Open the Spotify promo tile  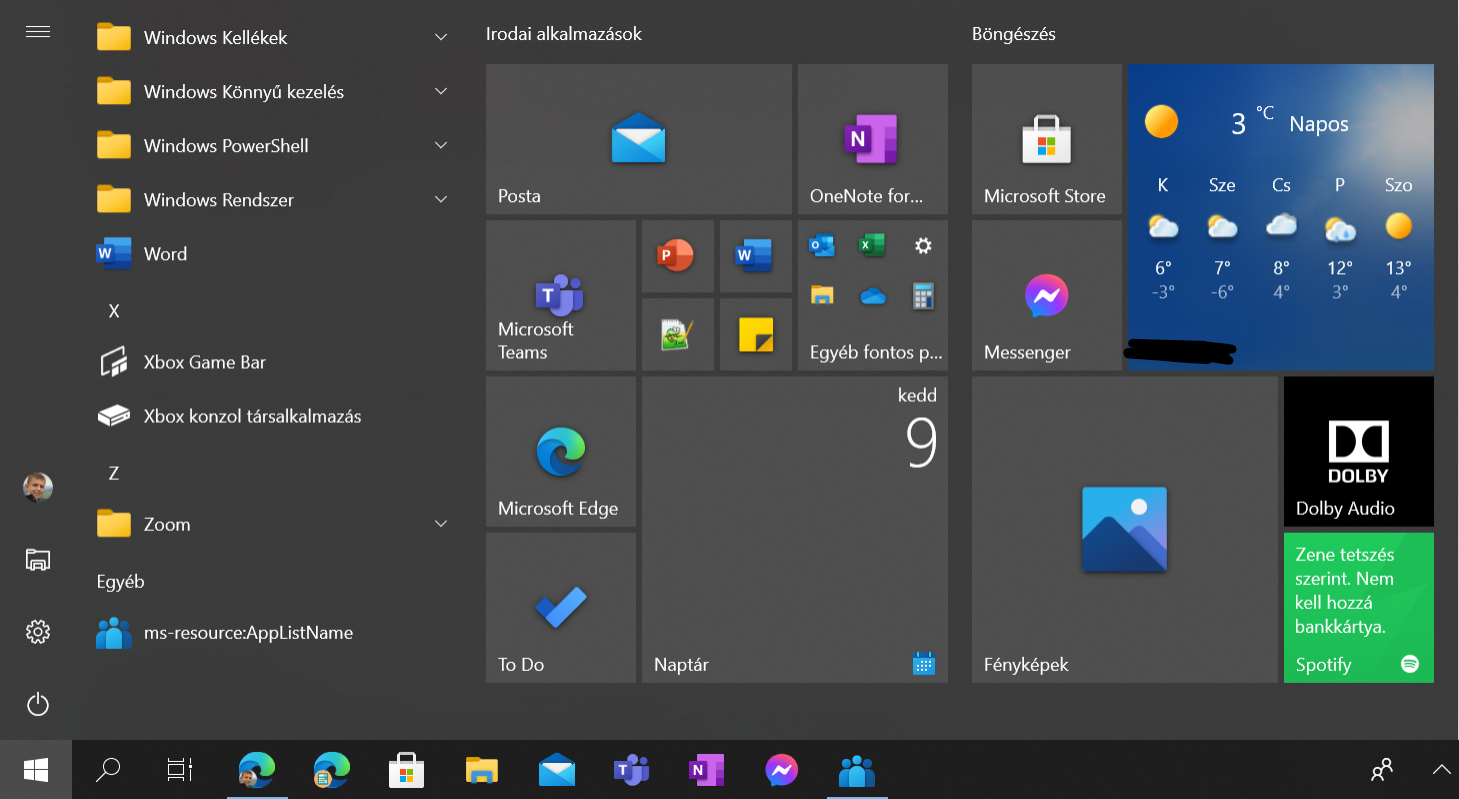pyautogui.click(x=1358, y=608)
